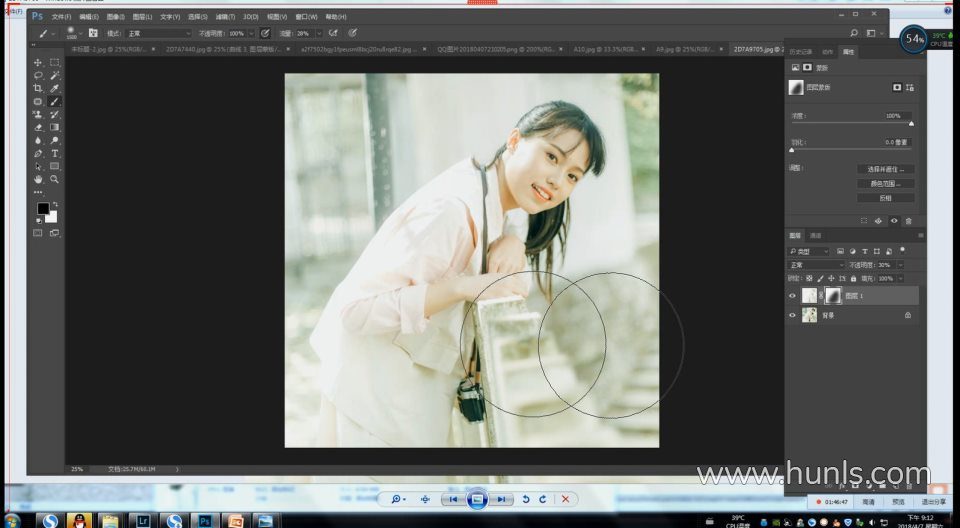960x528 pixels.
Task: Toggle pressure for size button
Action: pyautogui.click(x=353, y=33)
